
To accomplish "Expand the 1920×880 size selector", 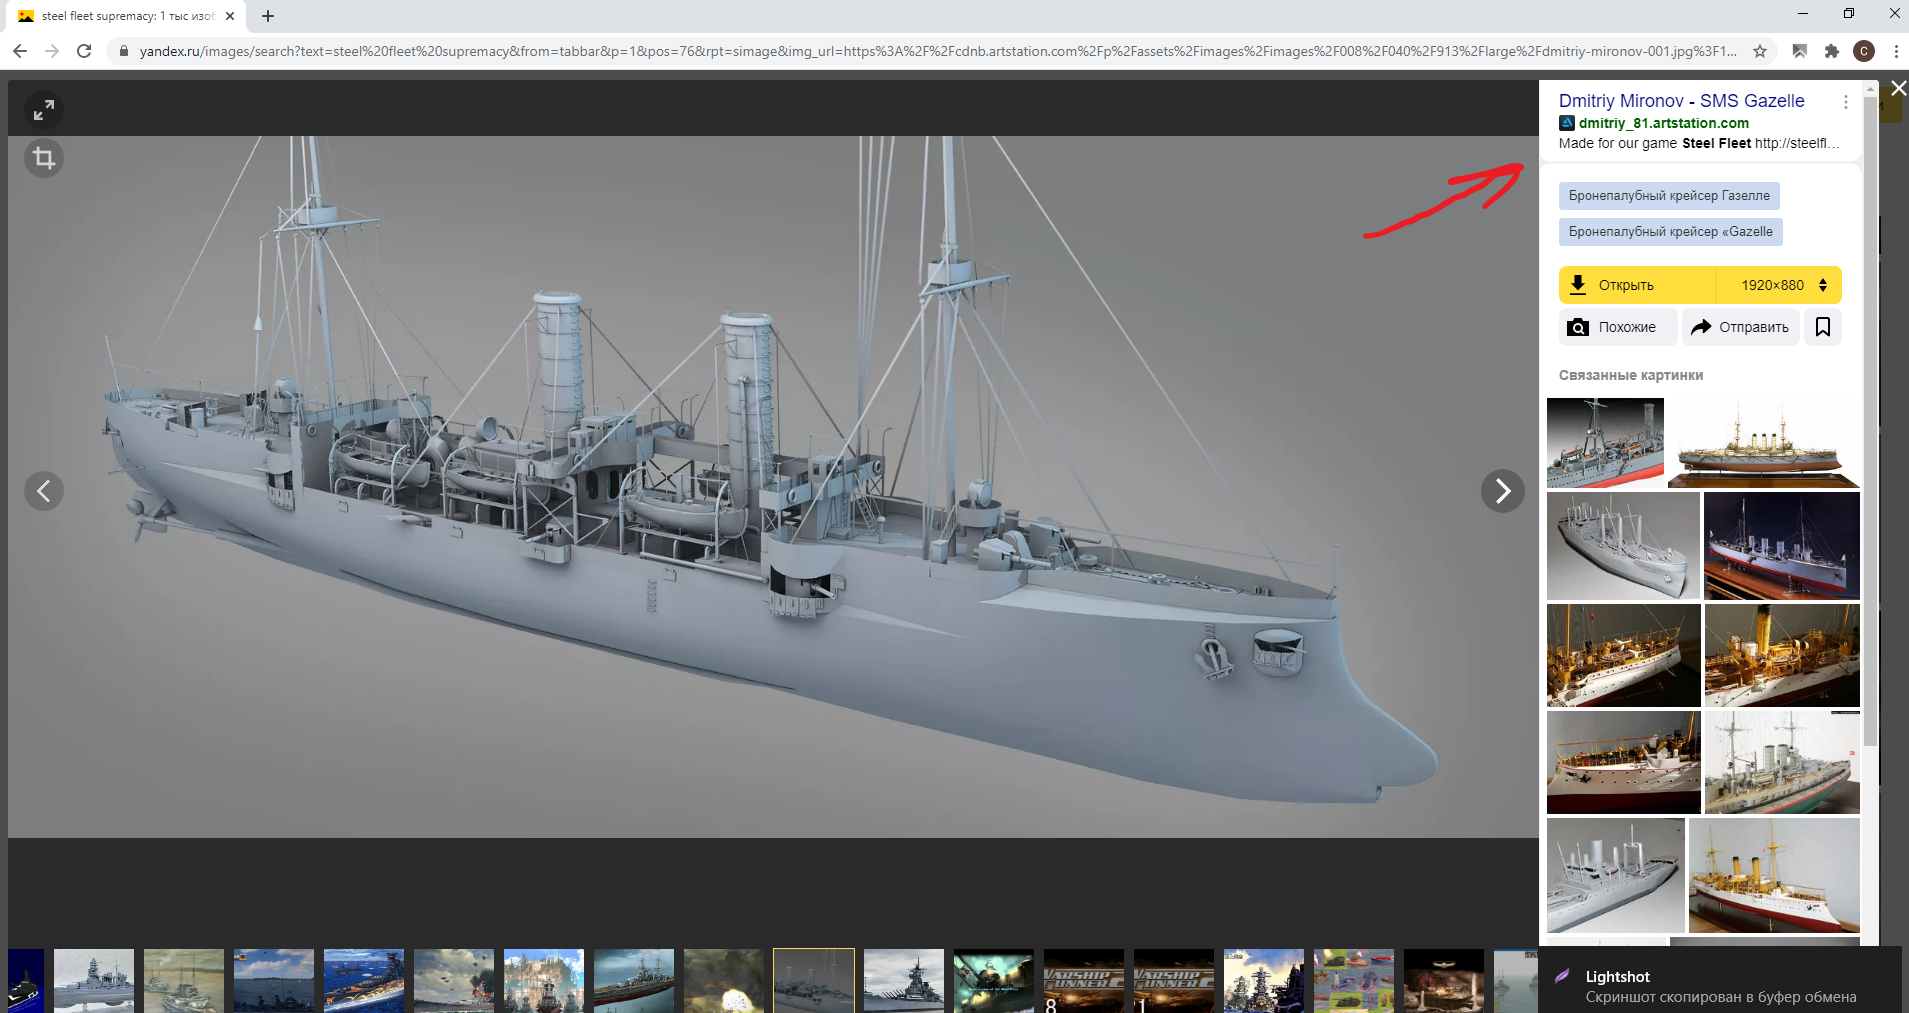I will pyautogui.click(x=1780, y=285).
